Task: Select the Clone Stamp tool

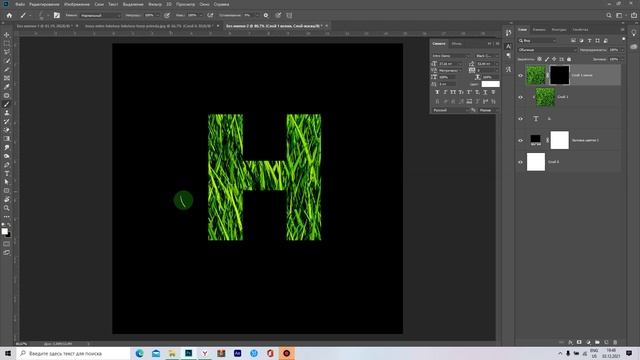Action: click(7, 113)
